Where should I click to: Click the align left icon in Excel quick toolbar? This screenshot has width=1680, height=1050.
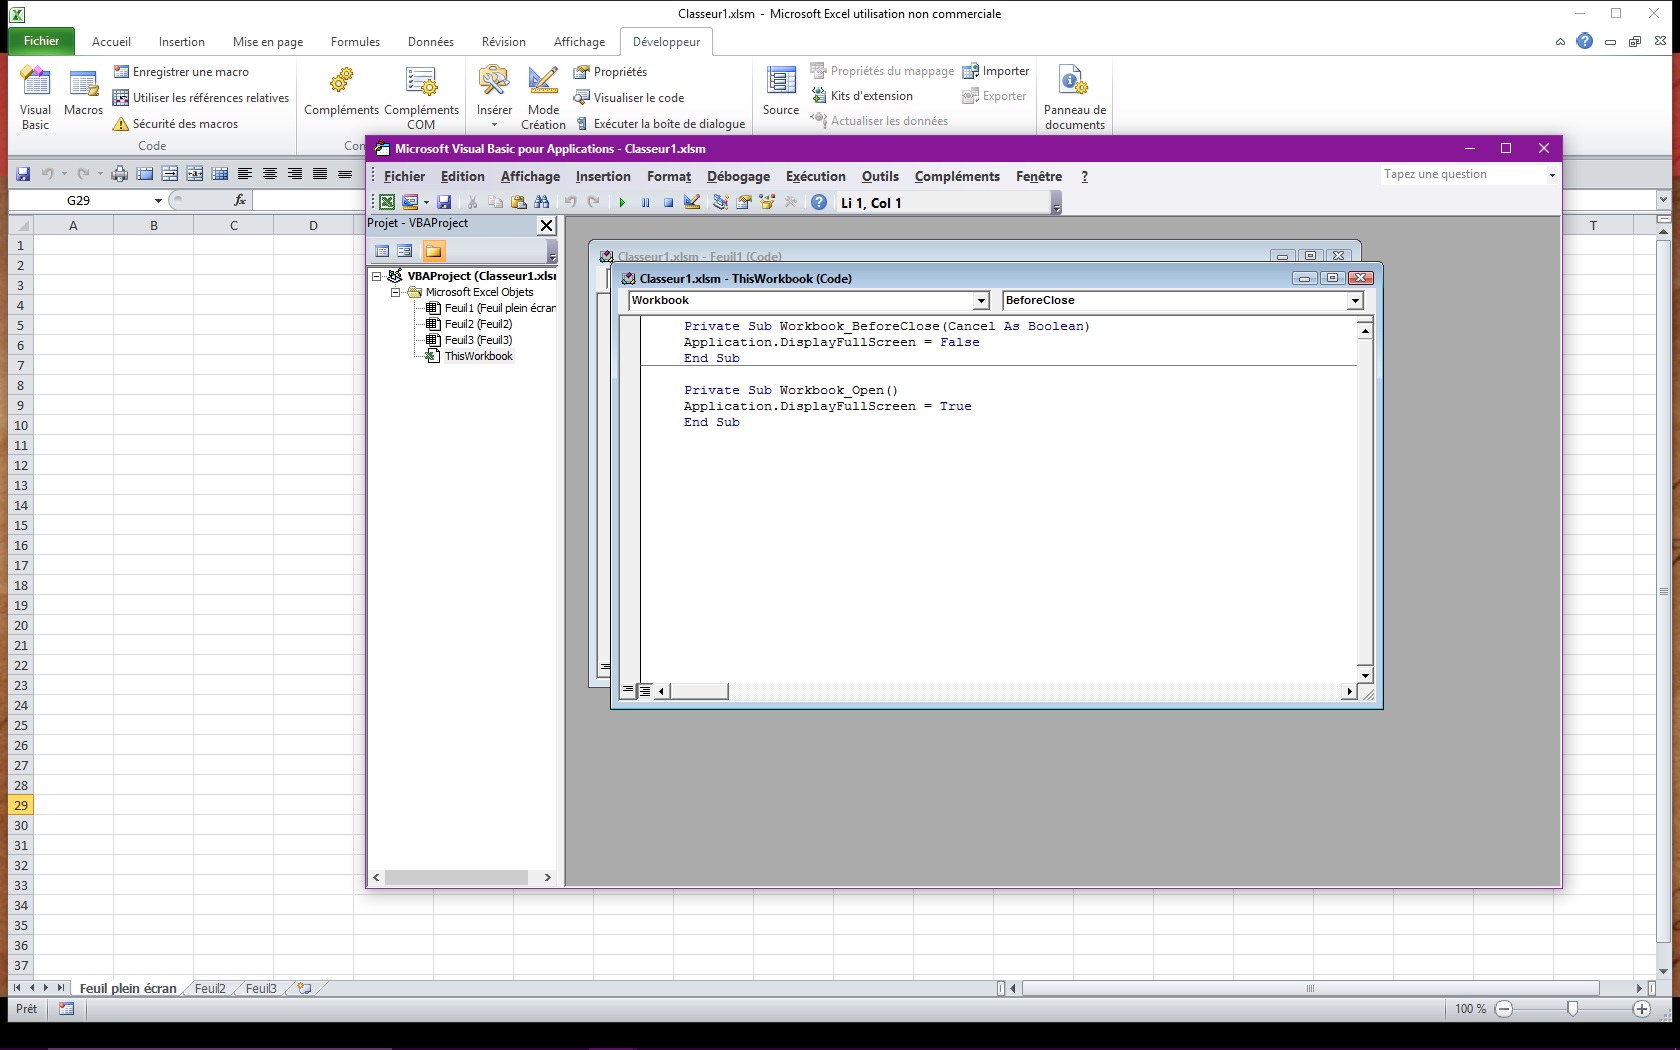point(245,174)
